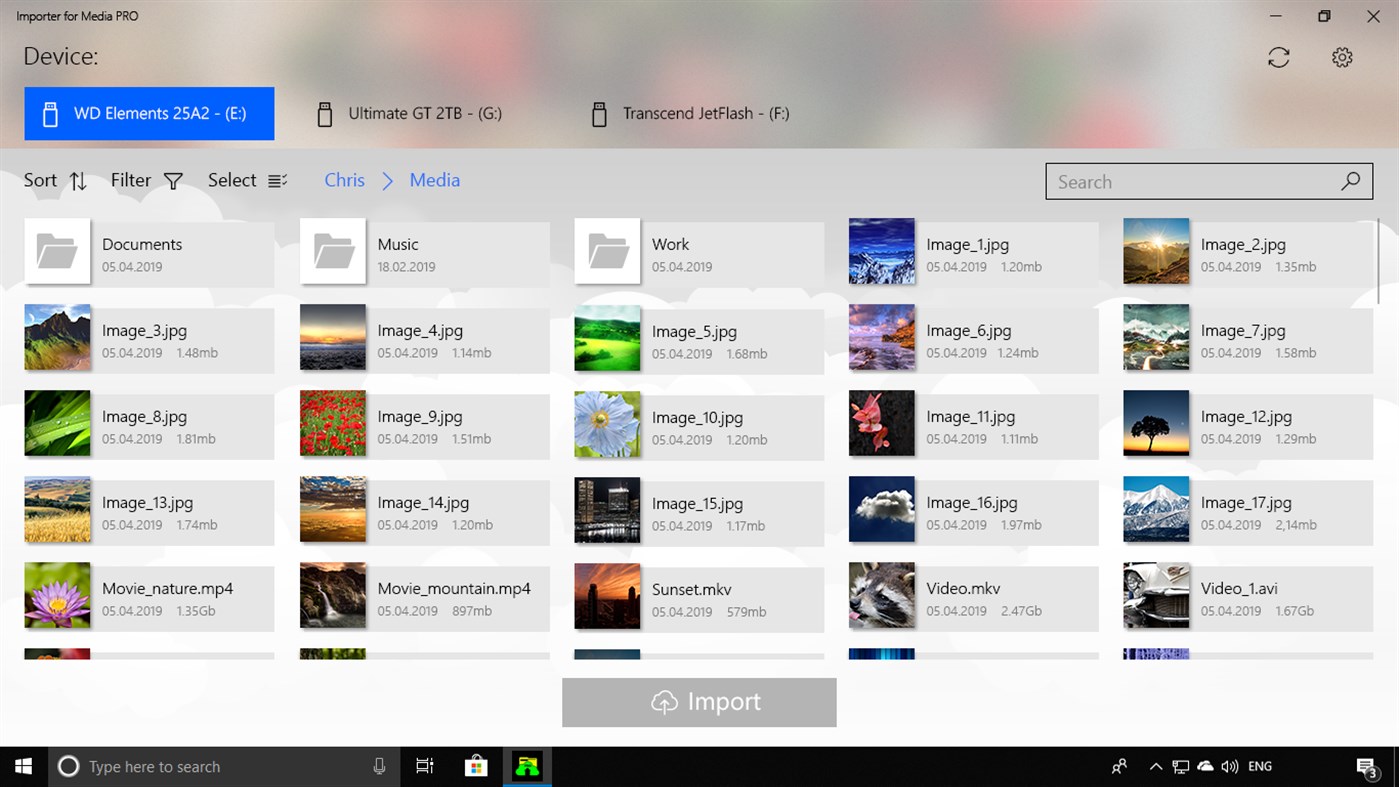
Task: Select the Sunset.mkv file entry
Action: [x=700, y=598]
